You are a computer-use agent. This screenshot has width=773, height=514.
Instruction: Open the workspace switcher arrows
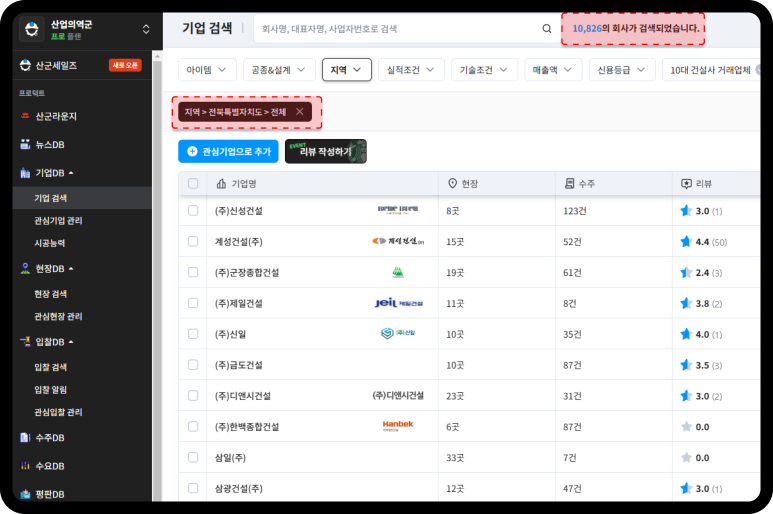(146, 29)
